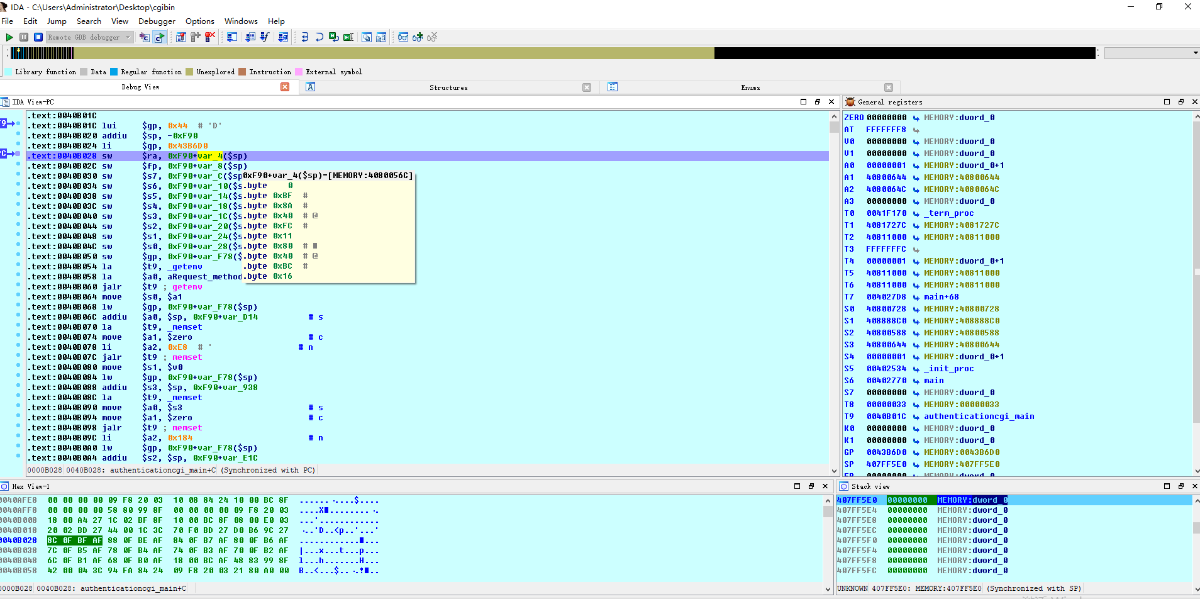
Task: Click the blue window icon with the magnifier
Action: click(x=367, y=37)
